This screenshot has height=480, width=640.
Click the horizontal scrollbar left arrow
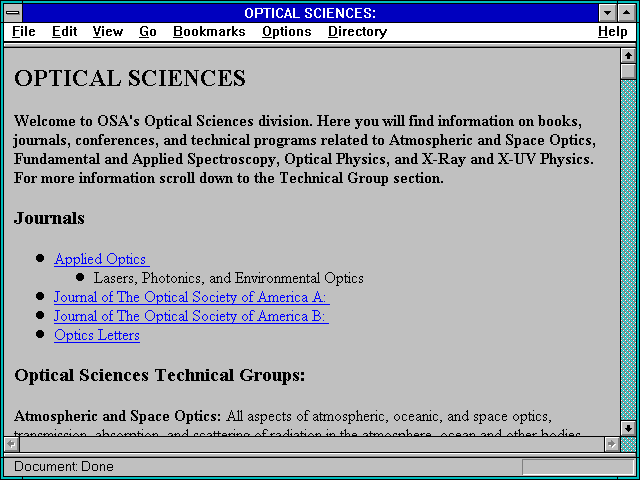tap(11, 444)
